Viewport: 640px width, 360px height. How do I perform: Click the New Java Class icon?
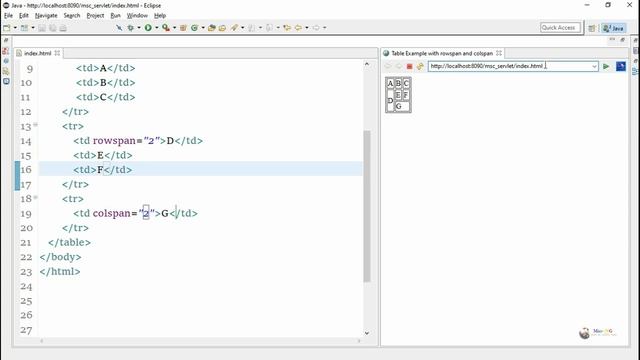click(x=194, y=28)
